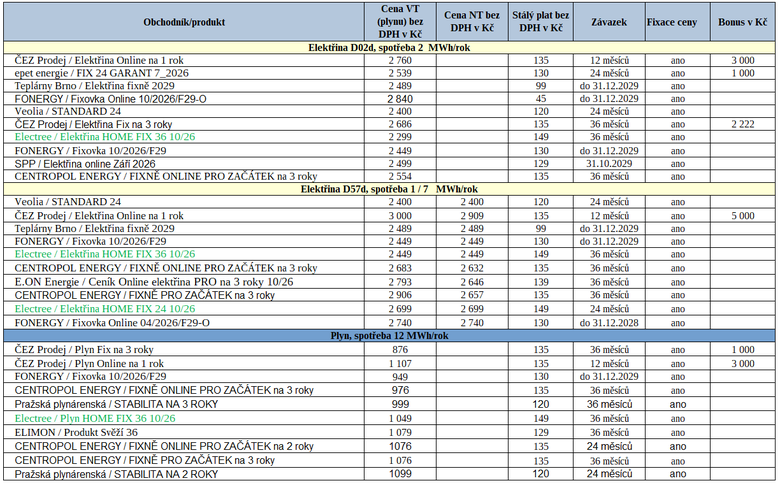Click NT price value '2 909'
Image resolution: width=780 pixels, height=483 pixels.
[472, 216]
